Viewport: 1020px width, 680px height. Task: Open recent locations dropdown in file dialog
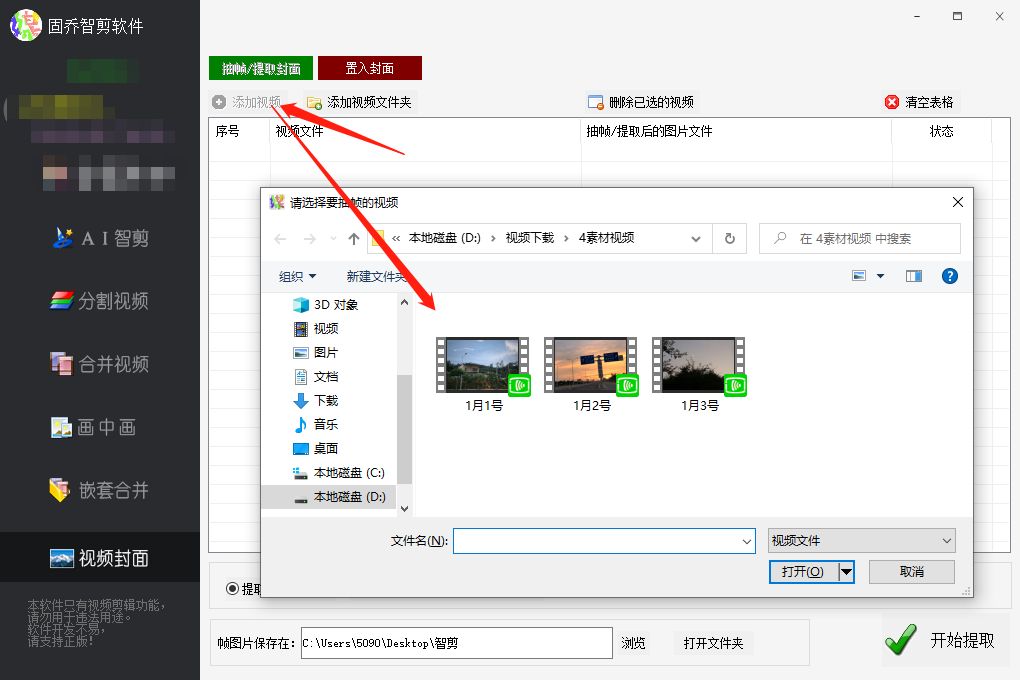pos(333,239)
